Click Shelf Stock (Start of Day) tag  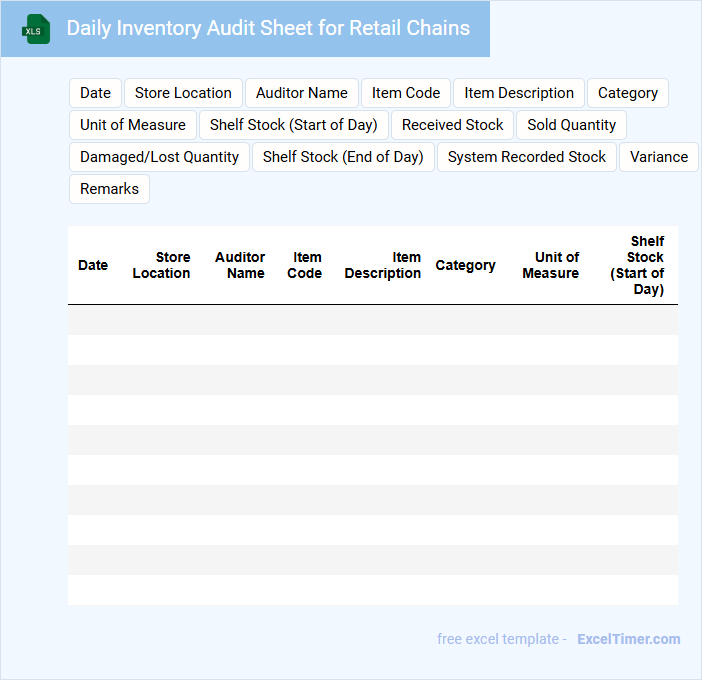[x=293, y=125]
